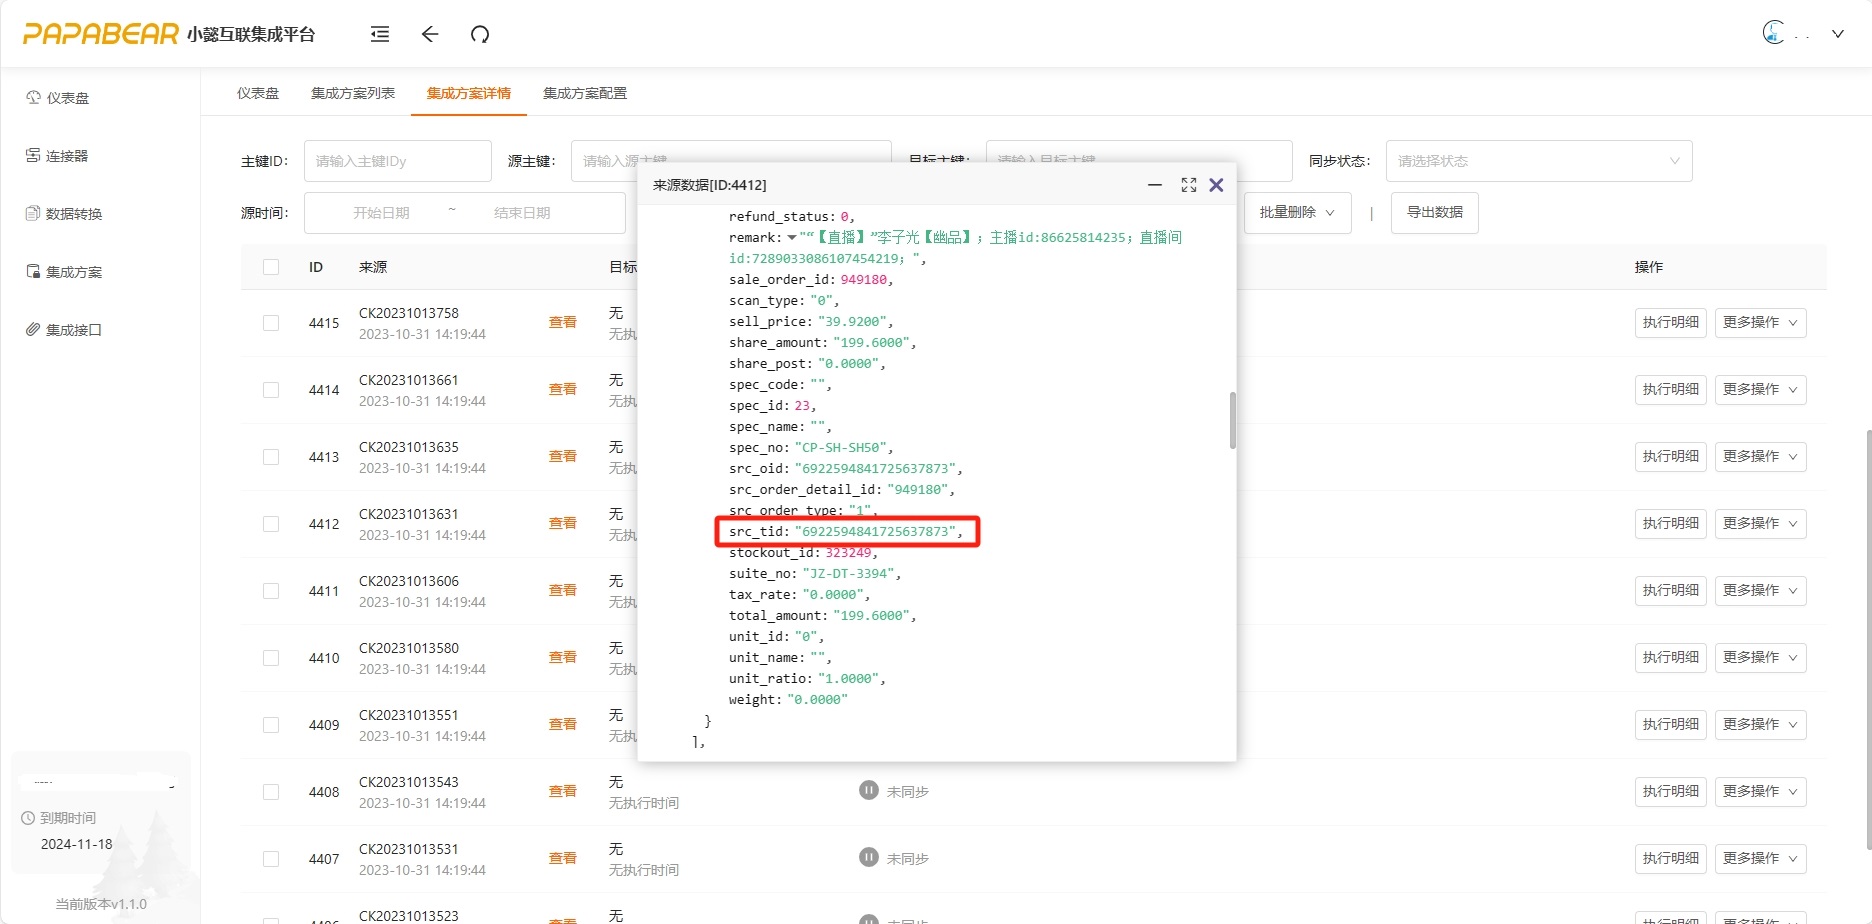
Task: Open 更多操作 dropdown for row 4414
Action: click(x=1760, y=390)
